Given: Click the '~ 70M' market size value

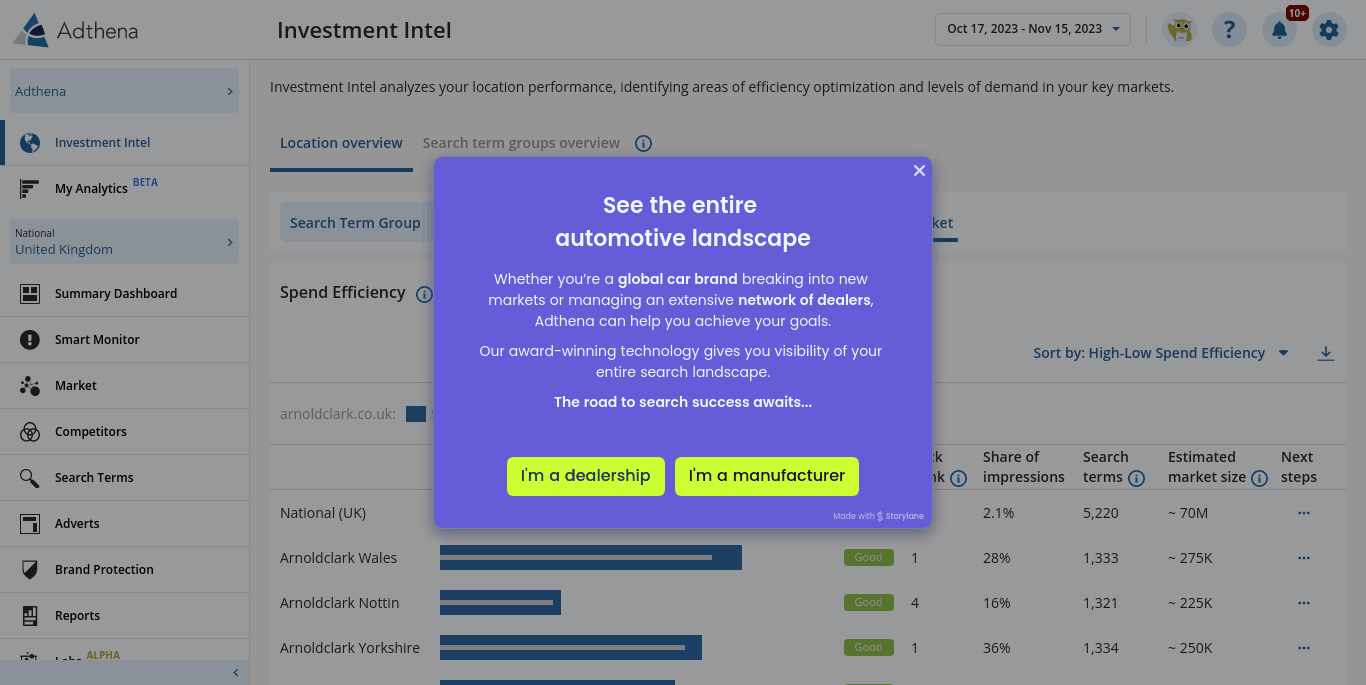Looking at the screenshot, I should coord(1188,513).
